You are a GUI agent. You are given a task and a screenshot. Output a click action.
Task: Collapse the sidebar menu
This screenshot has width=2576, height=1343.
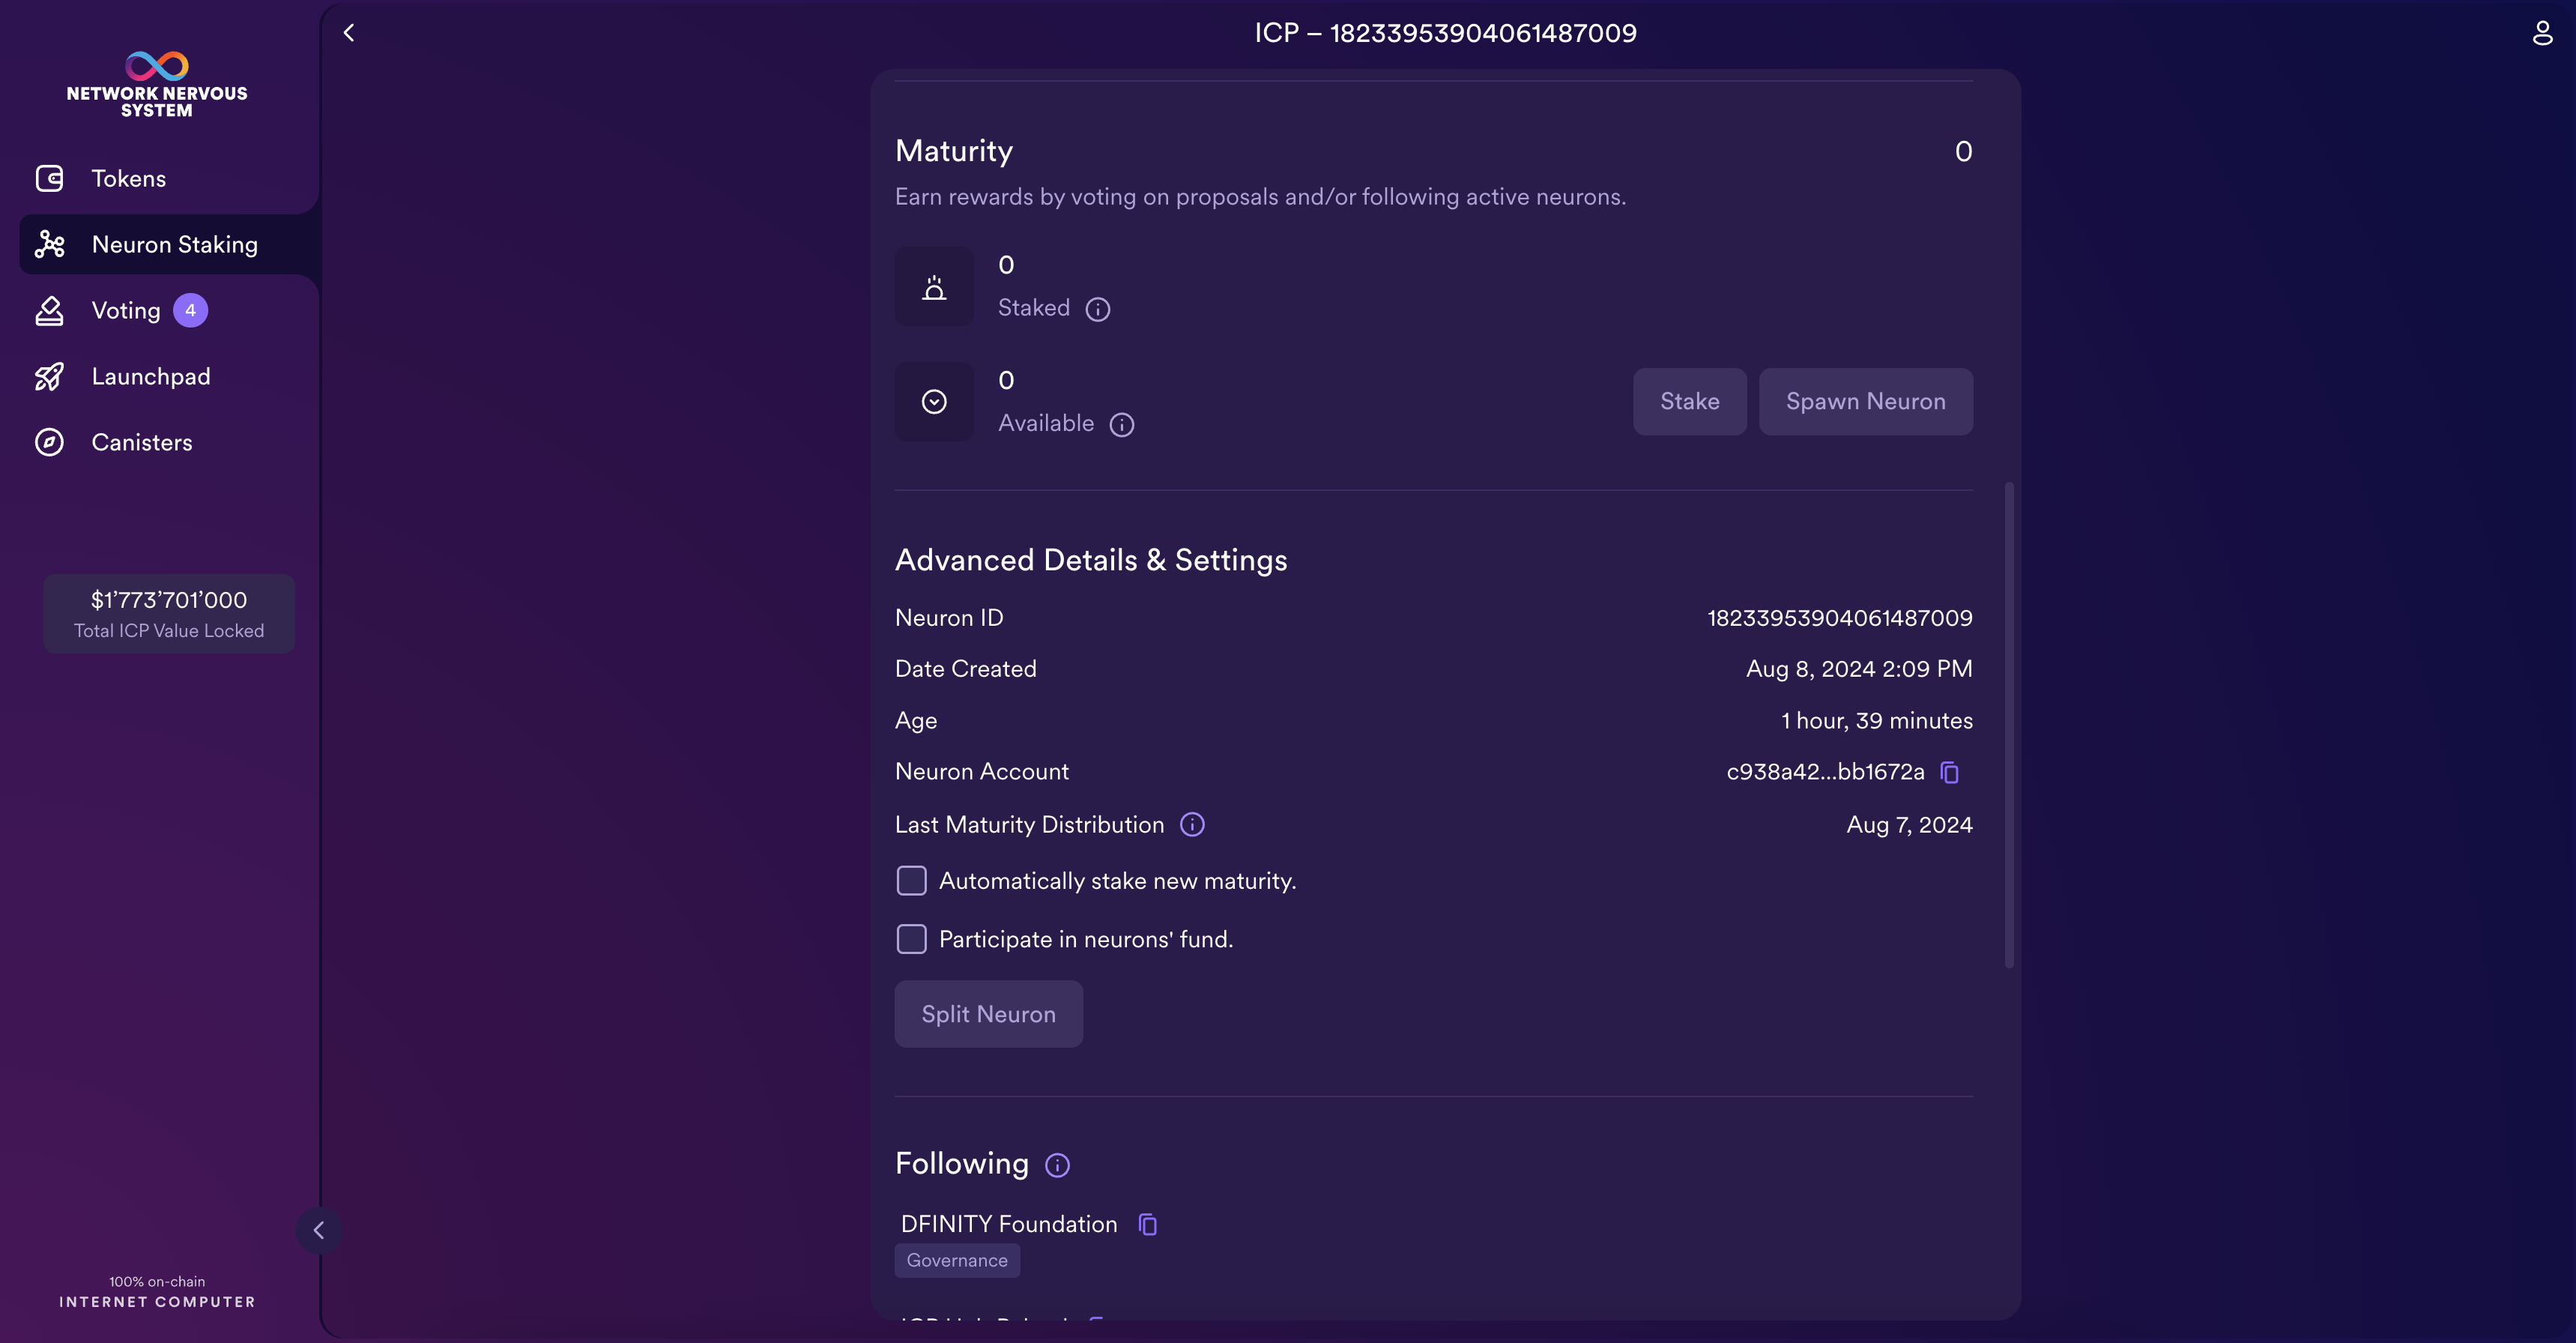tap(319, 1230)
